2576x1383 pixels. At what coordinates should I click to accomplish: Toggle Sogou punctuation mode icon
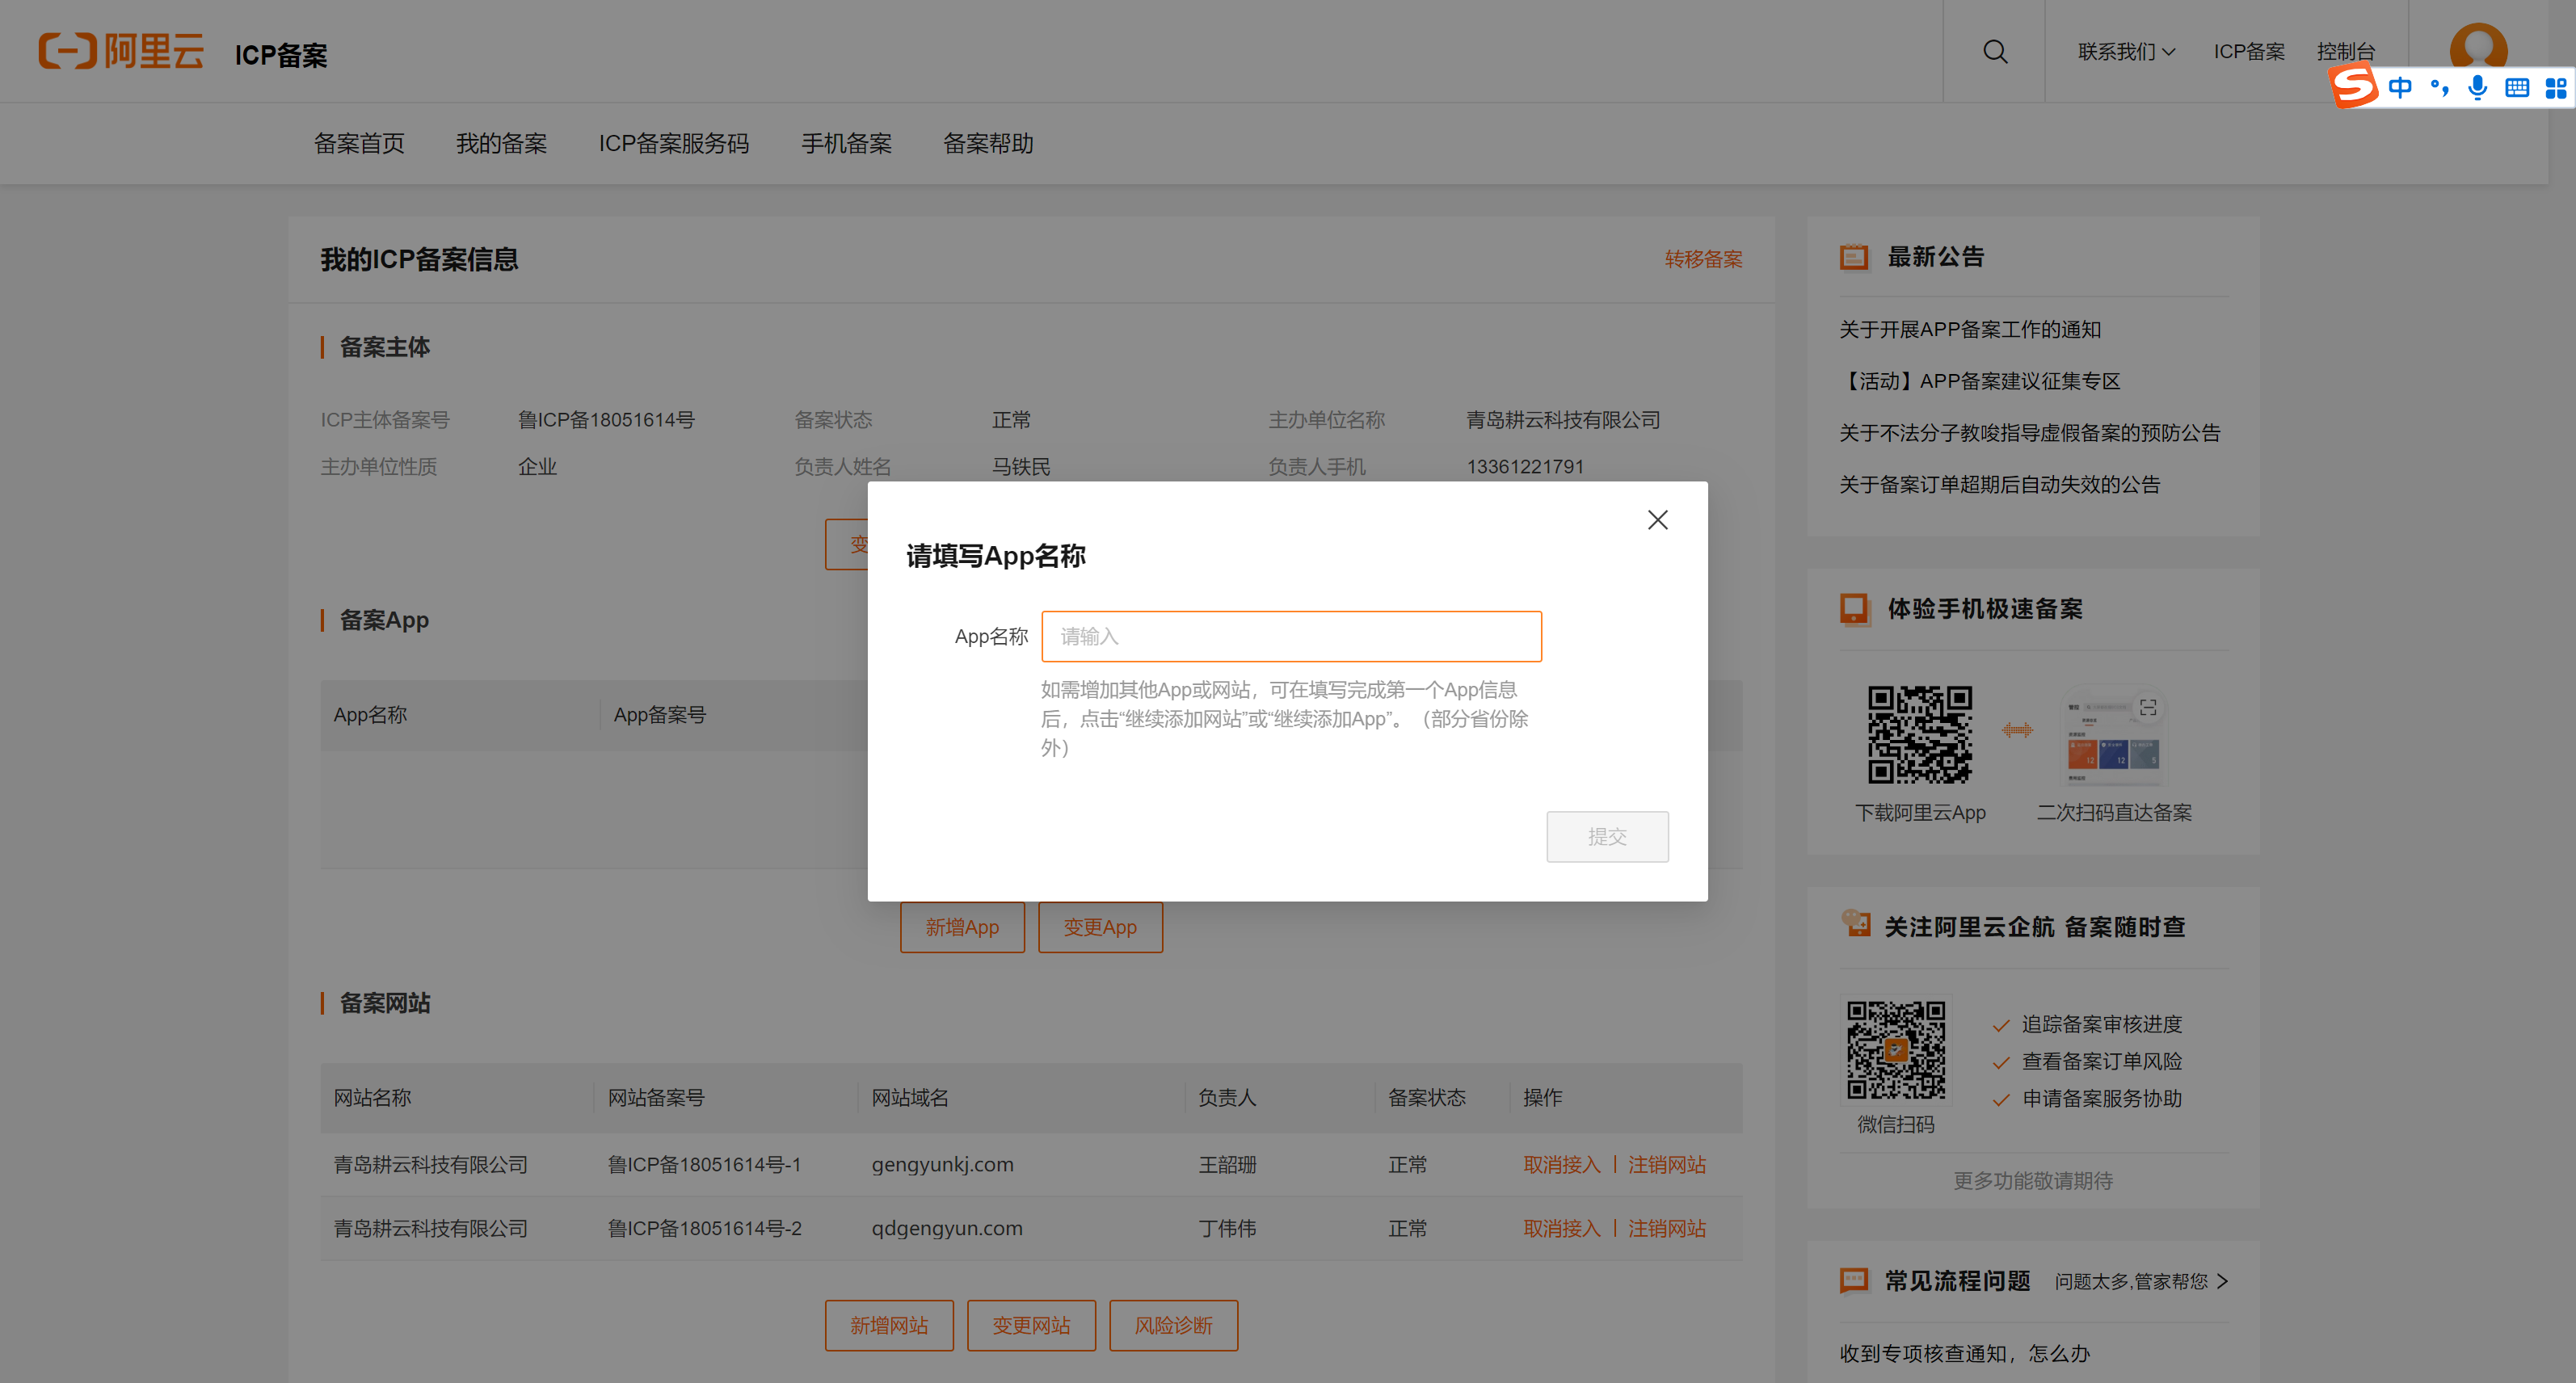pos(2439,87)
